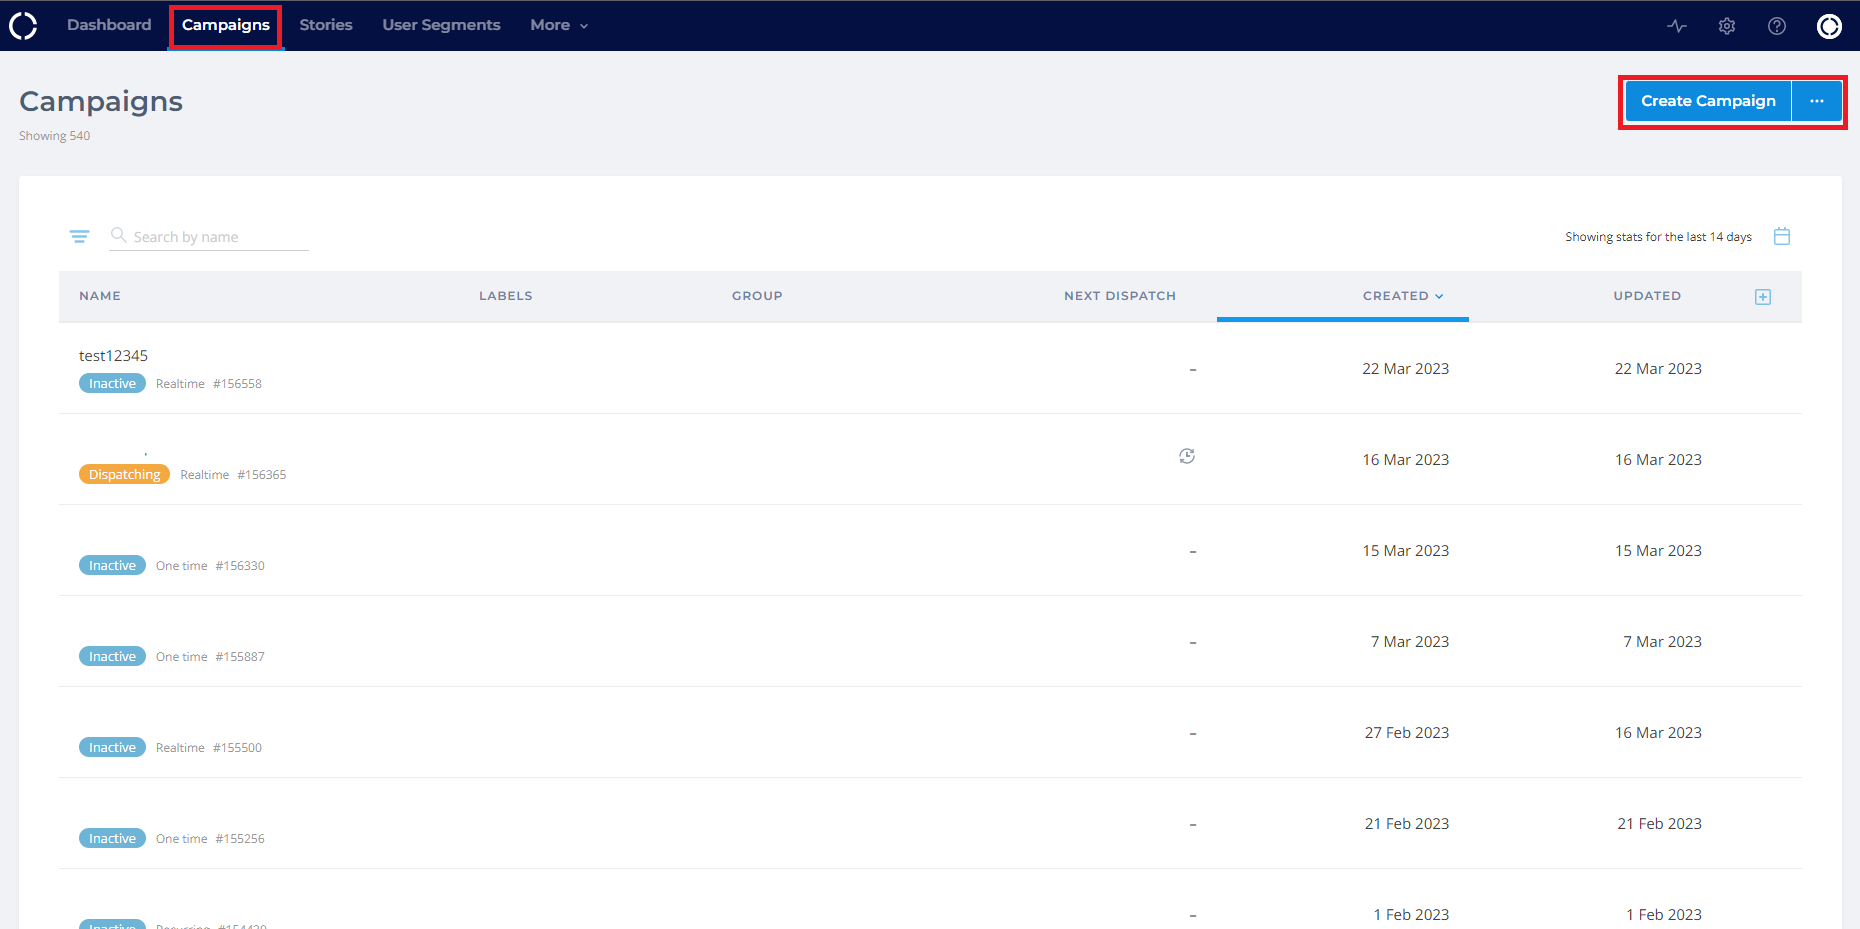Open the Create Campaign ellipsis options
The height and width of the screenshot is (929, 1860).
pyautogui.click(x=1817, y=101)
